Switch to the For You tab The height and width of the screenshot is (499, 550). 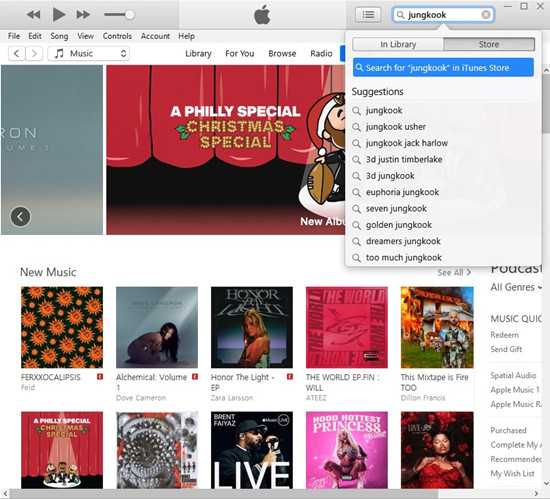240,54
